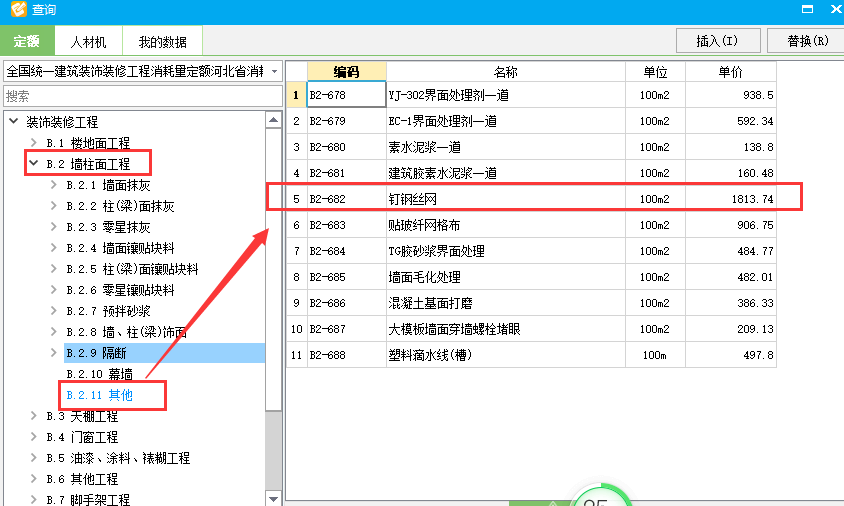
Task: Click the 搜索 input field
Action: [x=143, y=96]
